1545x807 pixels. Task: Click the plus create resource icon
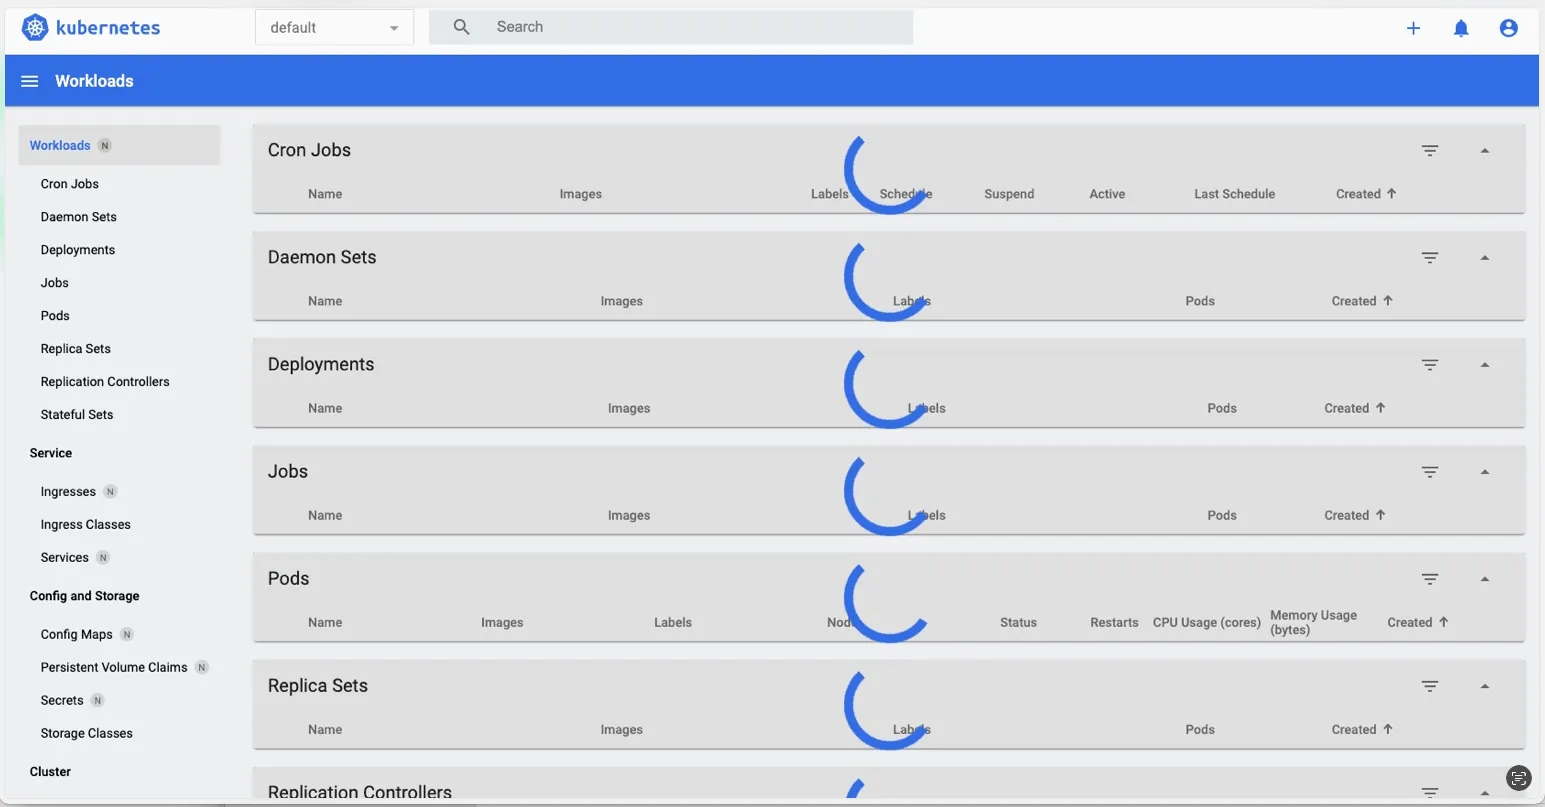(1413, 28)
